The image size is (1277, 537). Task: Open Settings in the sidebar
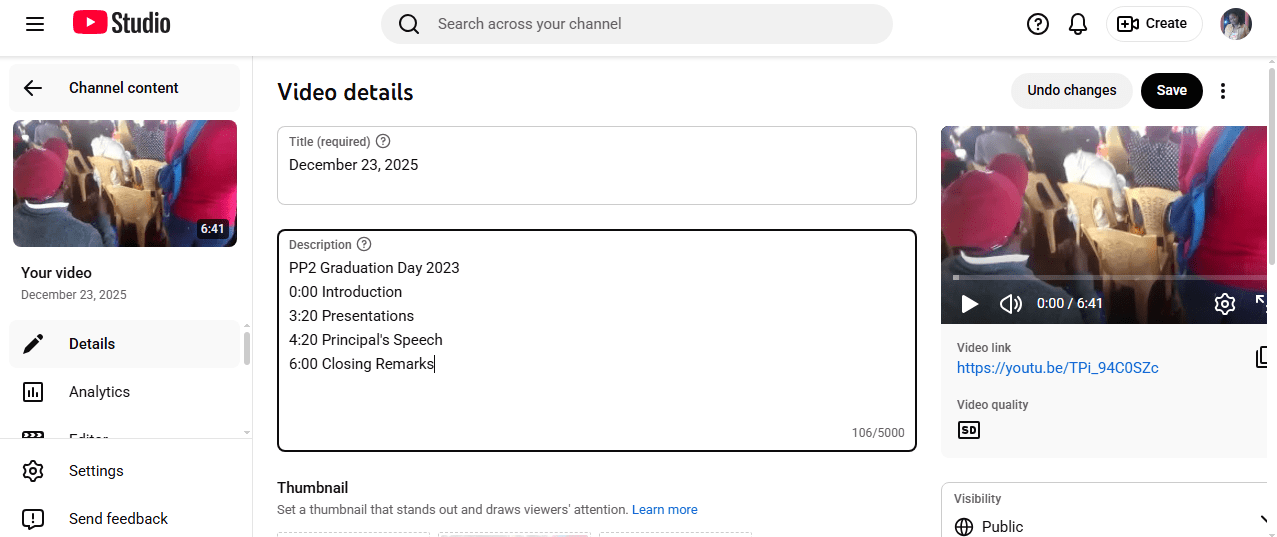(96, 471)
